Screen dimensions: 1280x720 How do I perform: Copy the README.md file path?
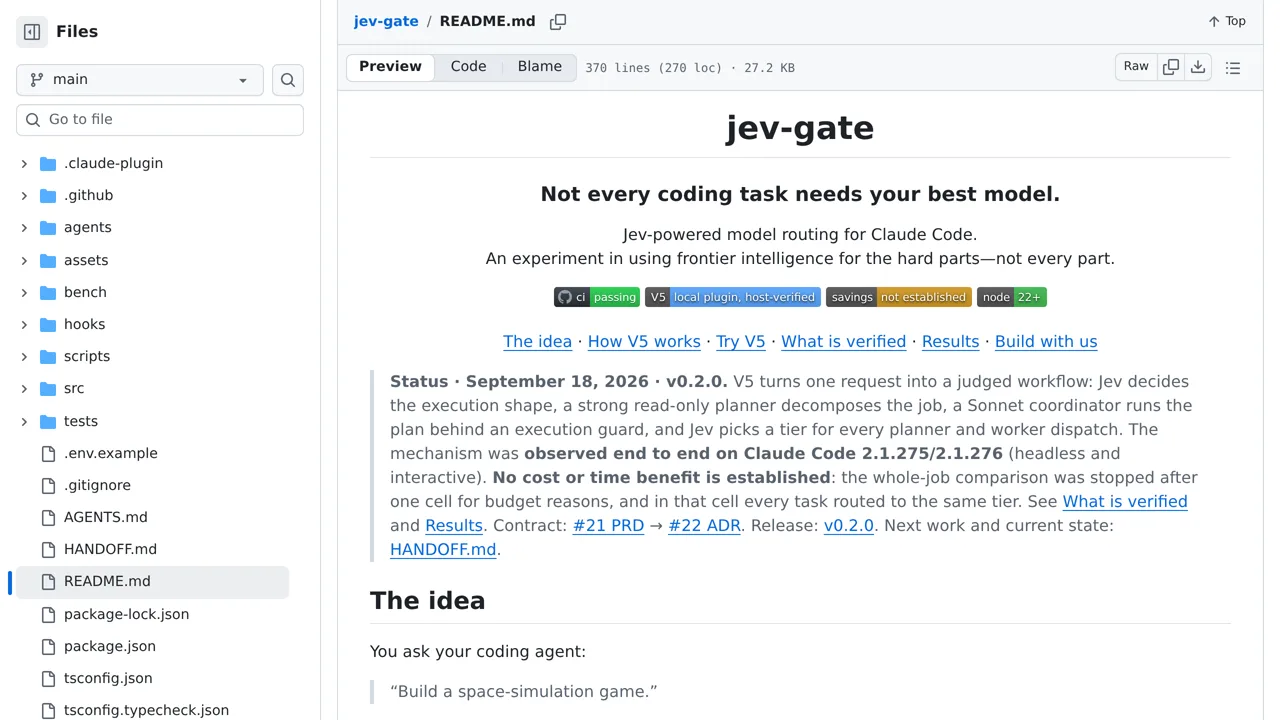pos(558,22)
